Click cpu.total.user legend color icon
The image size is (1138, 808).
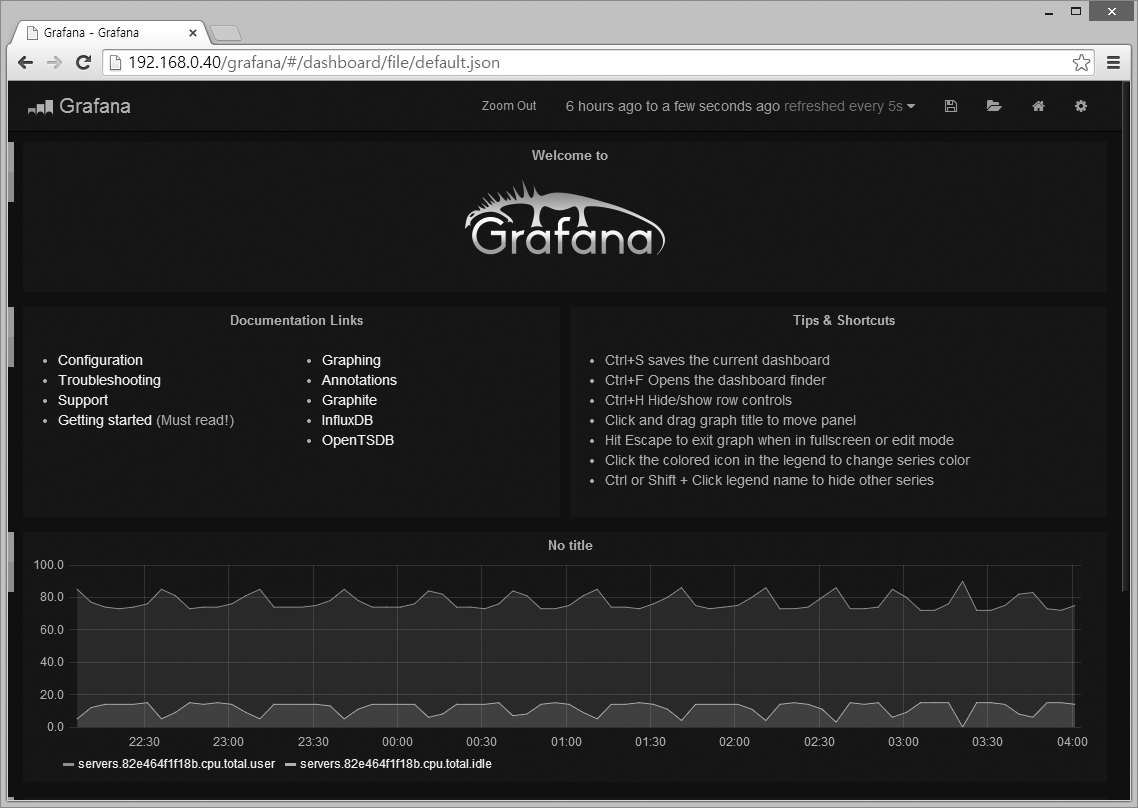click(68, 764)
